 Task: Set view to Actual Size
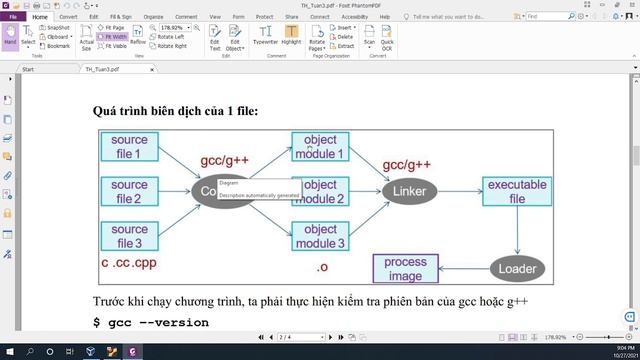pyautogui.click(x=86, y=38)
